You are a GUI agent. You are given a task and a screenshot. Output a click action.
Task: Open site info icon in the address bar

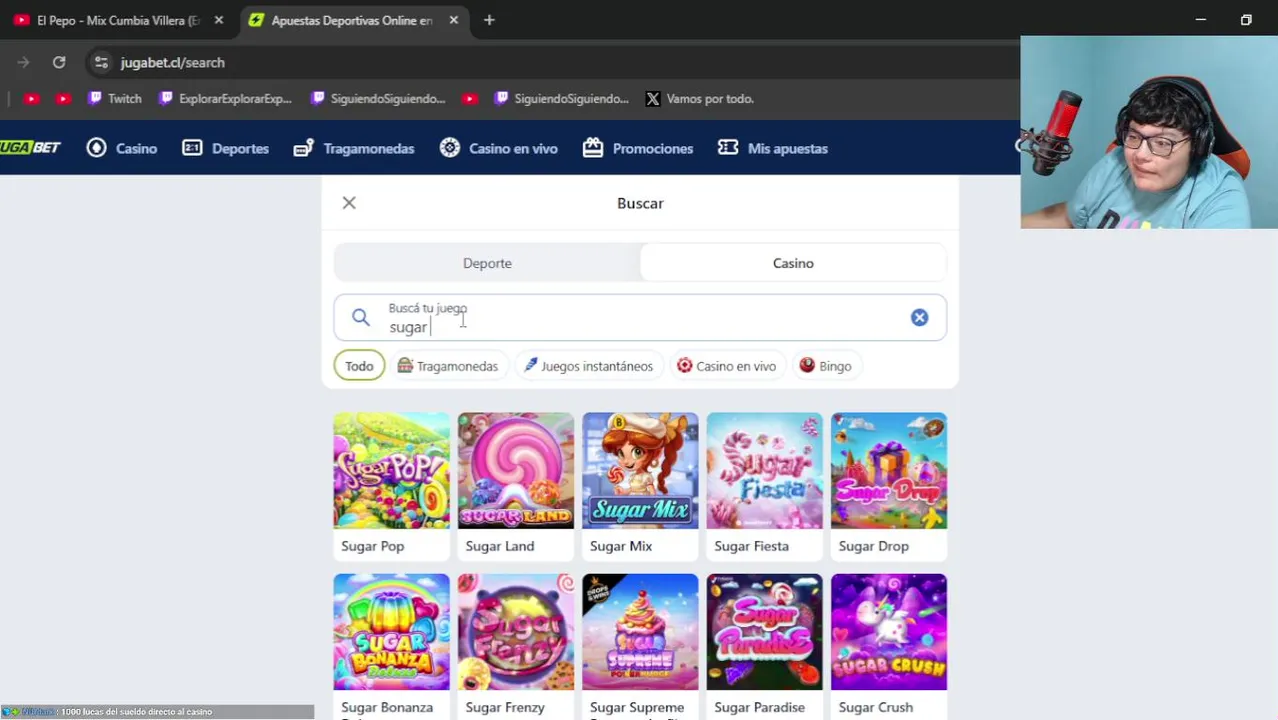coord(101,62)
